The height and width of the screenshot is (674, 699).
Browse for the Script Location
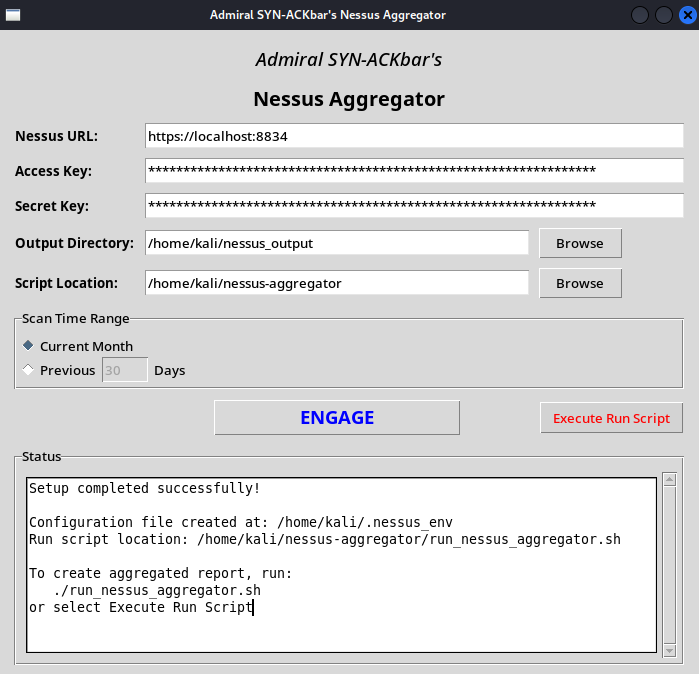[x=580, y=284]
